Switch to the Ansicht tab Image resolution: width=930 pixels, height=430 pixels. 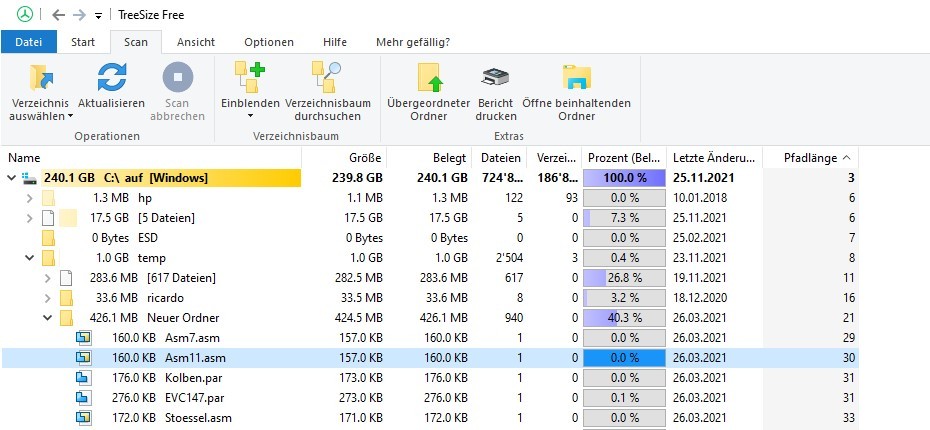196,42
